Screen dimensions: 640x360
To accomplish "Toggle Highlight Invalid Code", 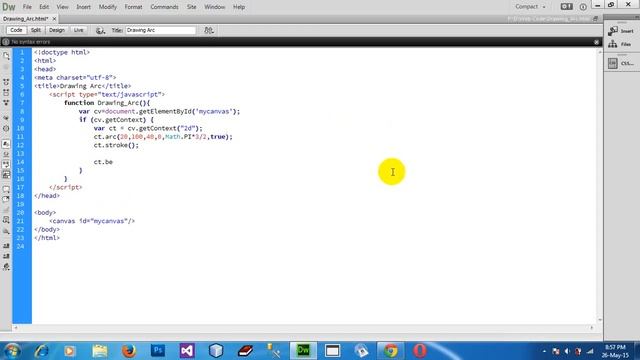I will 6,154.
